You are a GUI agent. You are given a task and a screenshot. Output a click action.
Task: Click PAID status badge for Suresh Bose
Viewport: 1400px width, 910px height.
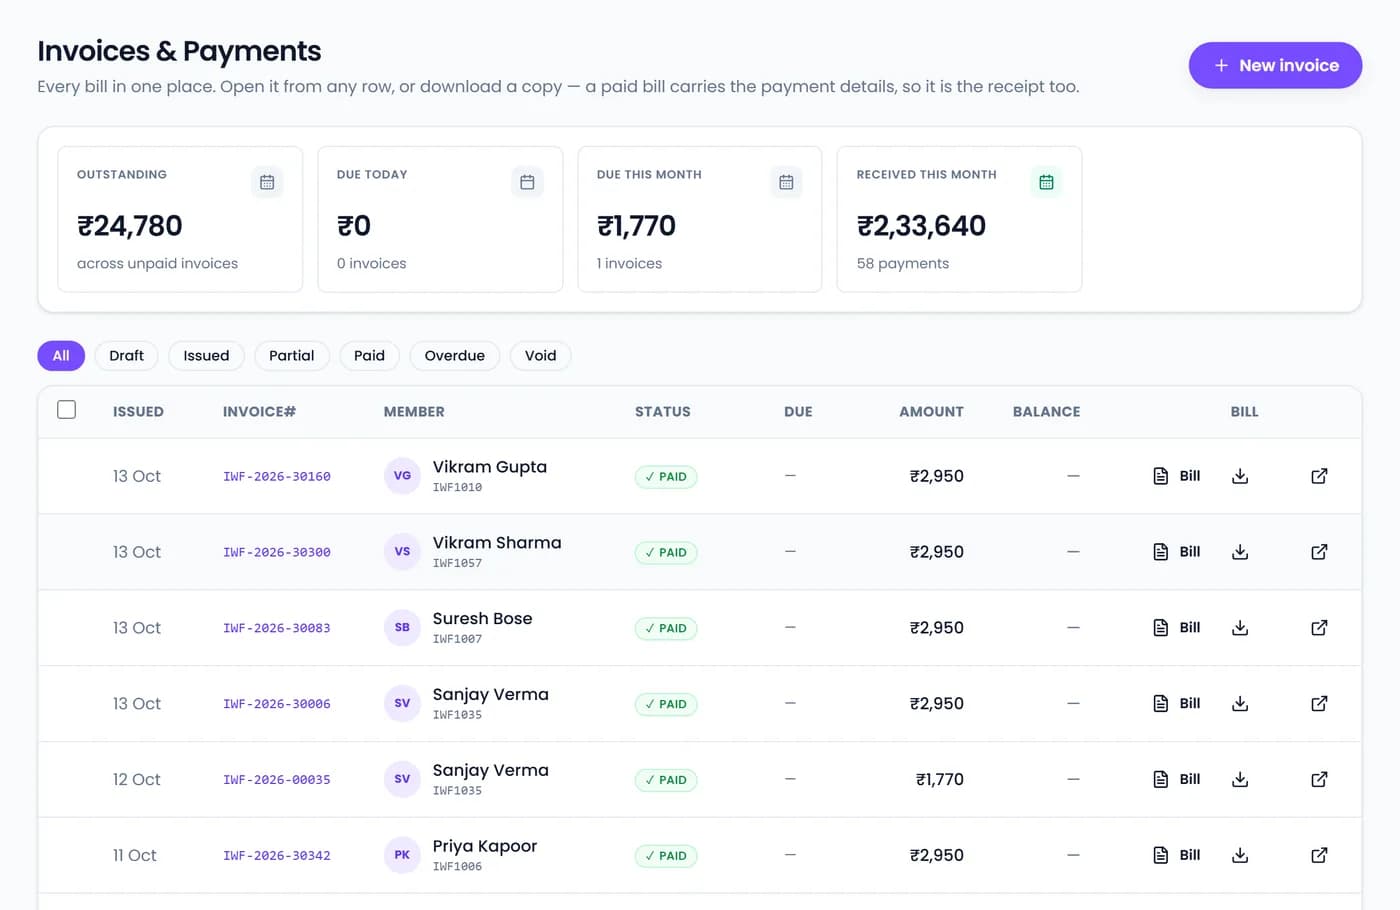(666, 629)
